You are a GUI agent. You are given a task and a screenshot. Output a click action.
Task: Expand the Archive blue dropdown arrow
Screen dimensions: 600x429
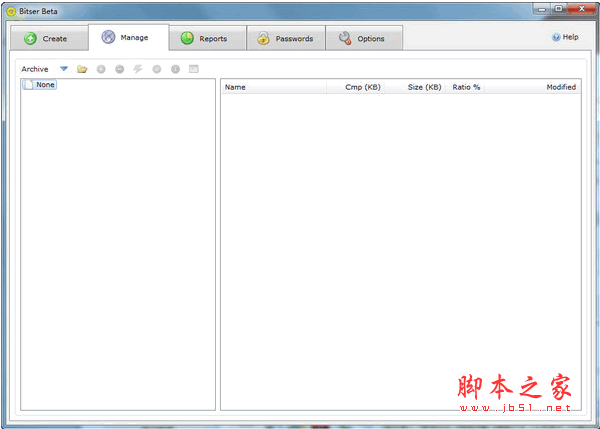pos(64,69)
